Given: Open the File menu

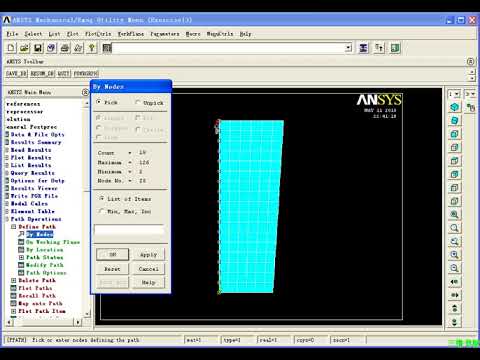Looking at the screenshot, I should coord(12,34).
